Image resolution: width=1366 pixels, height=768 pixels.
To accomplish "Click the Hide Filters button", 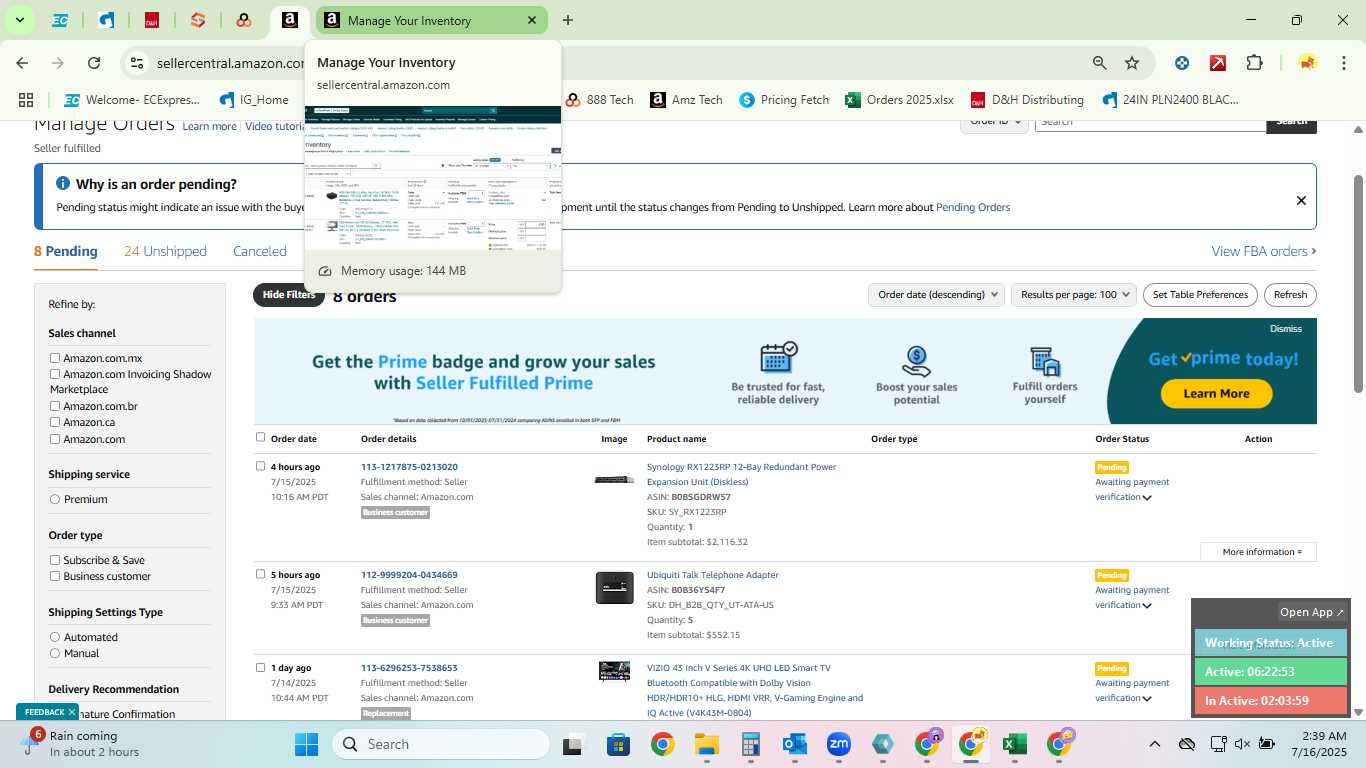I will pyautogui.click(x=289, y=295).
